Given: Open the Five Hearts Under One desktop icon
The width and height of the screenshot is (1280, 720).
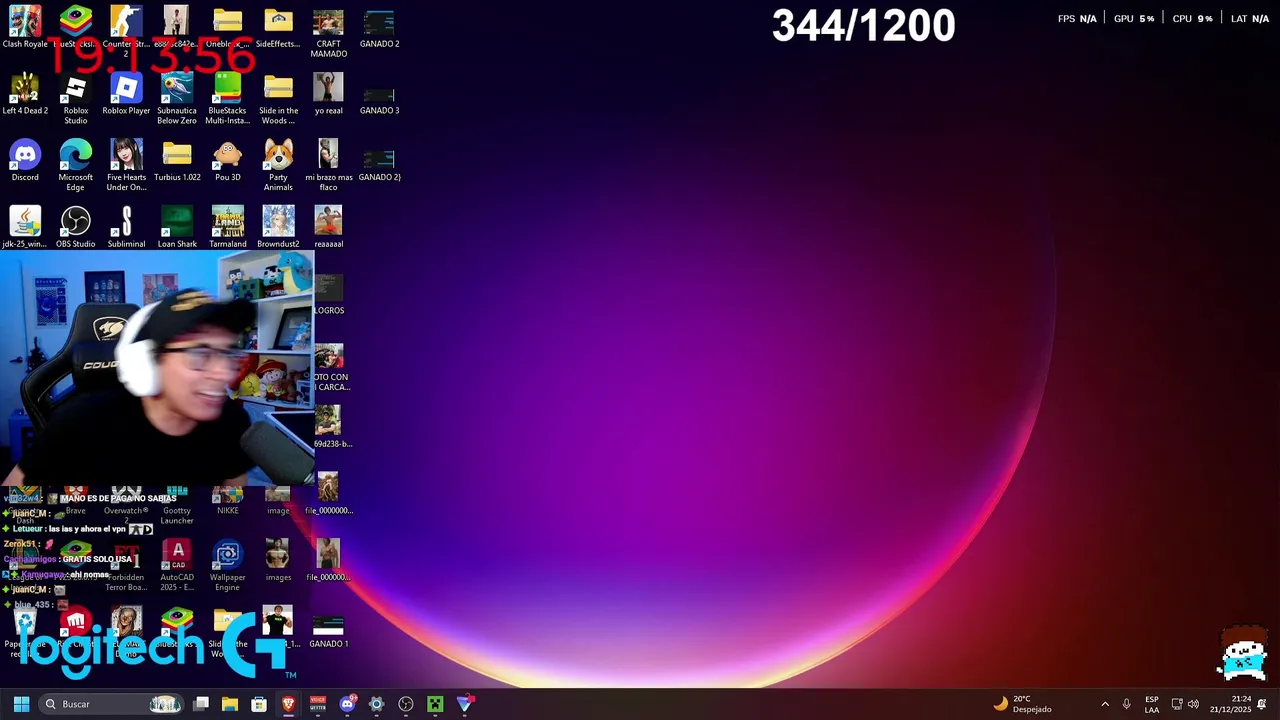Looking at the screenshot, I should [126, 166].
